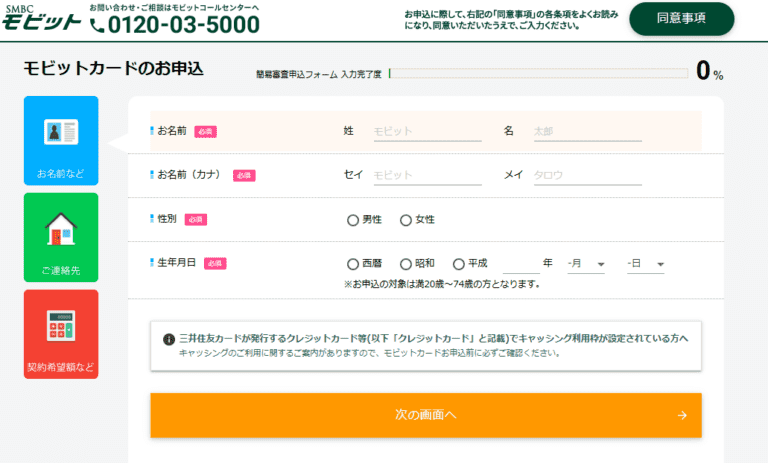Click the house icon in ご連絡先 tile
This screenshot has width=768, height=463.
pos(61,229)
